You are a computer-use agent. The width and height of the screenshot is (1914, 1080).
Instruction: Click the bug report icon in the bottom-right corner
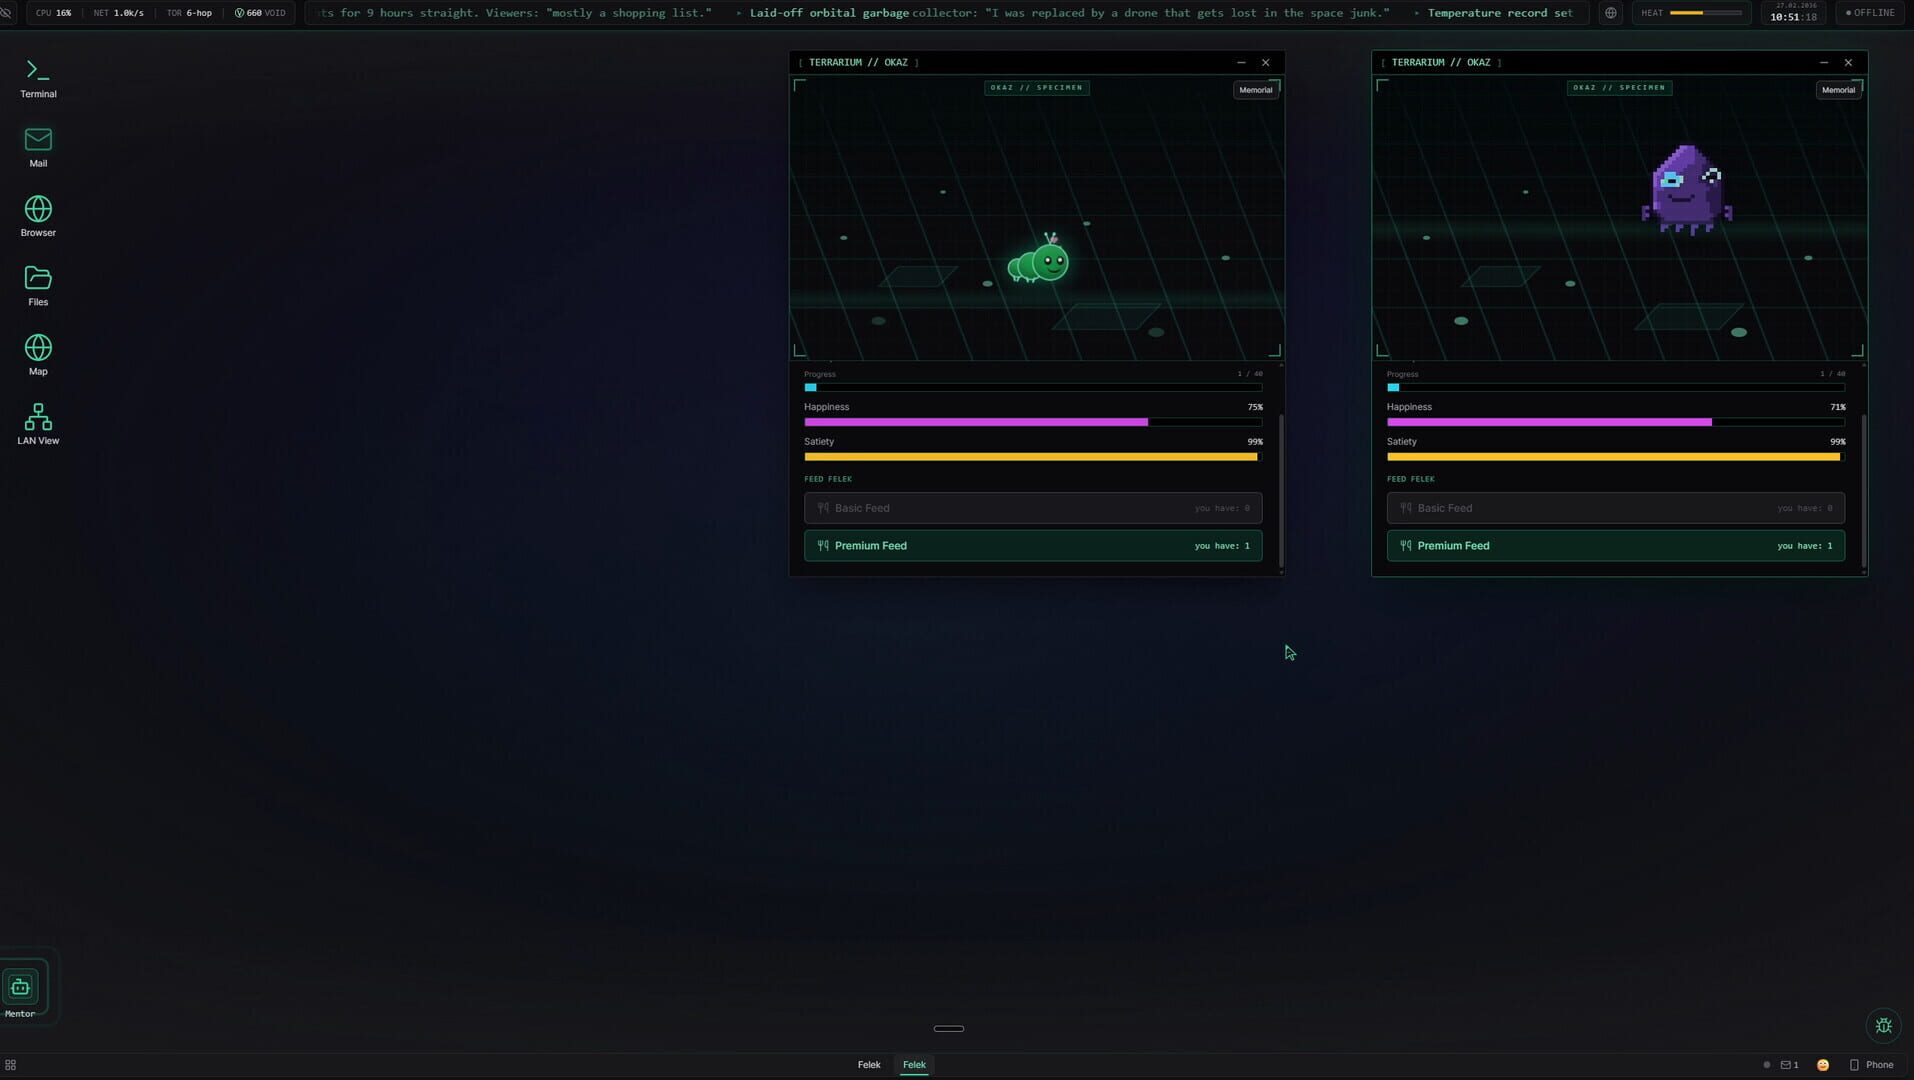(x=1883, y=1025)
